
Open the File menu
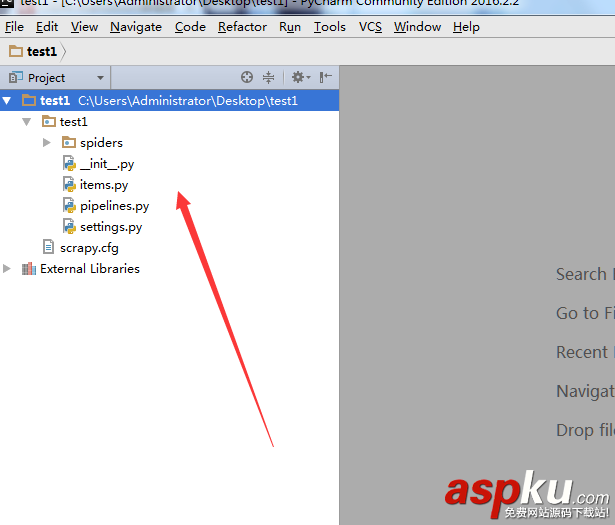[x=15, y=27]
